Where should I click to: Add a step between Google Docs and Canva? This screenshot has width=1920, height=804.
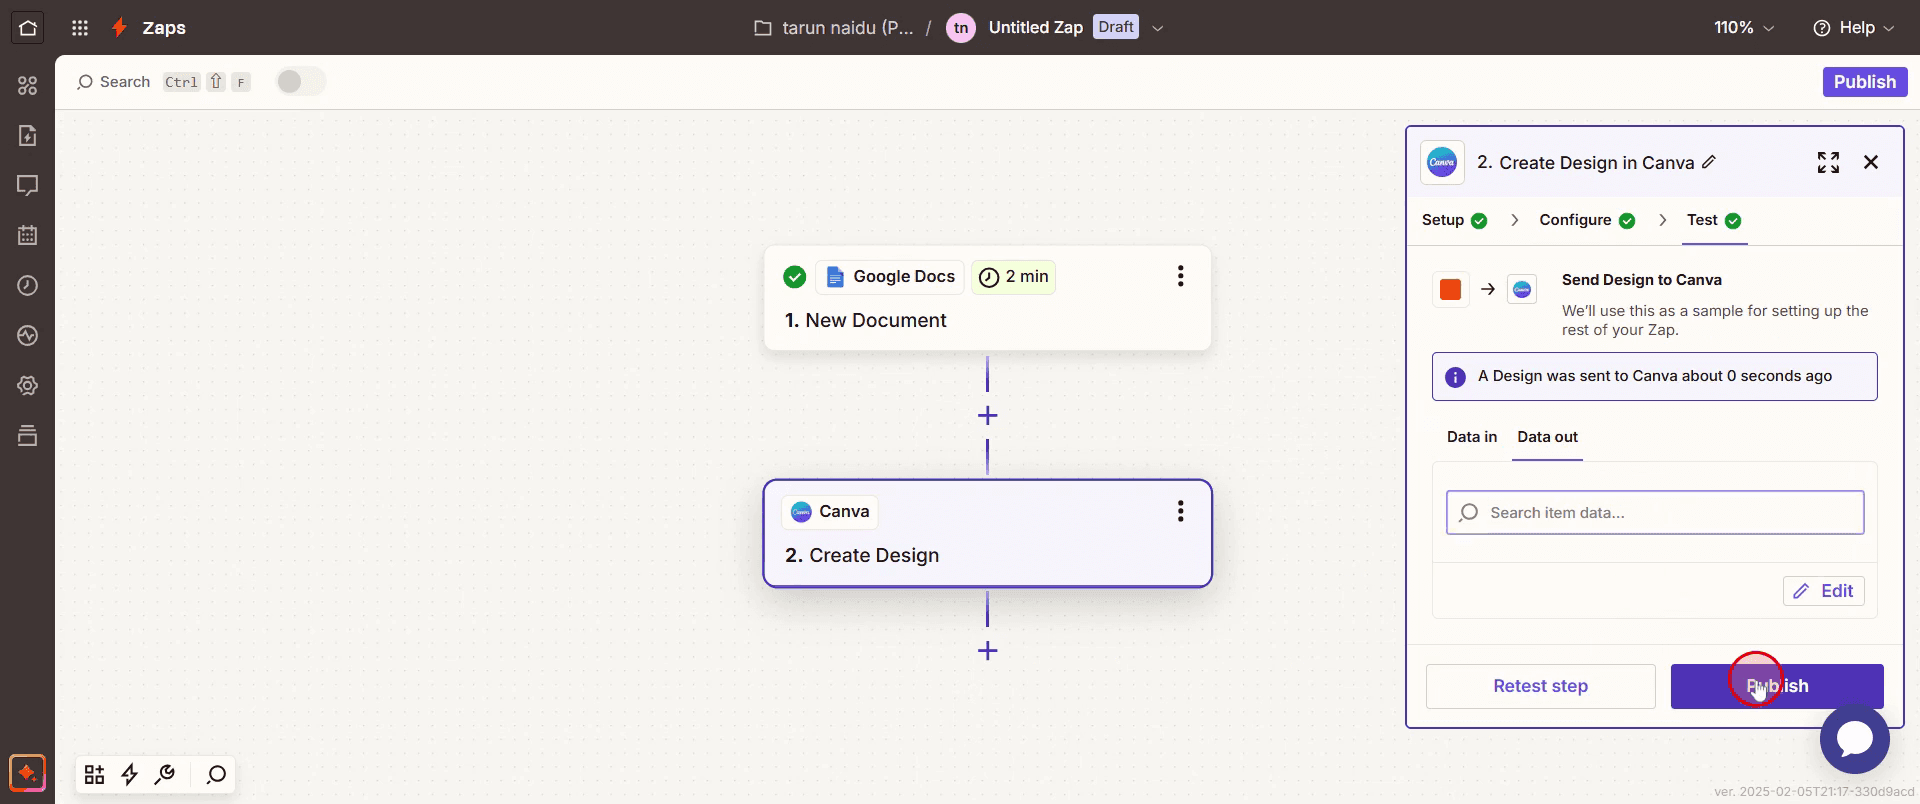coord(987,415)
